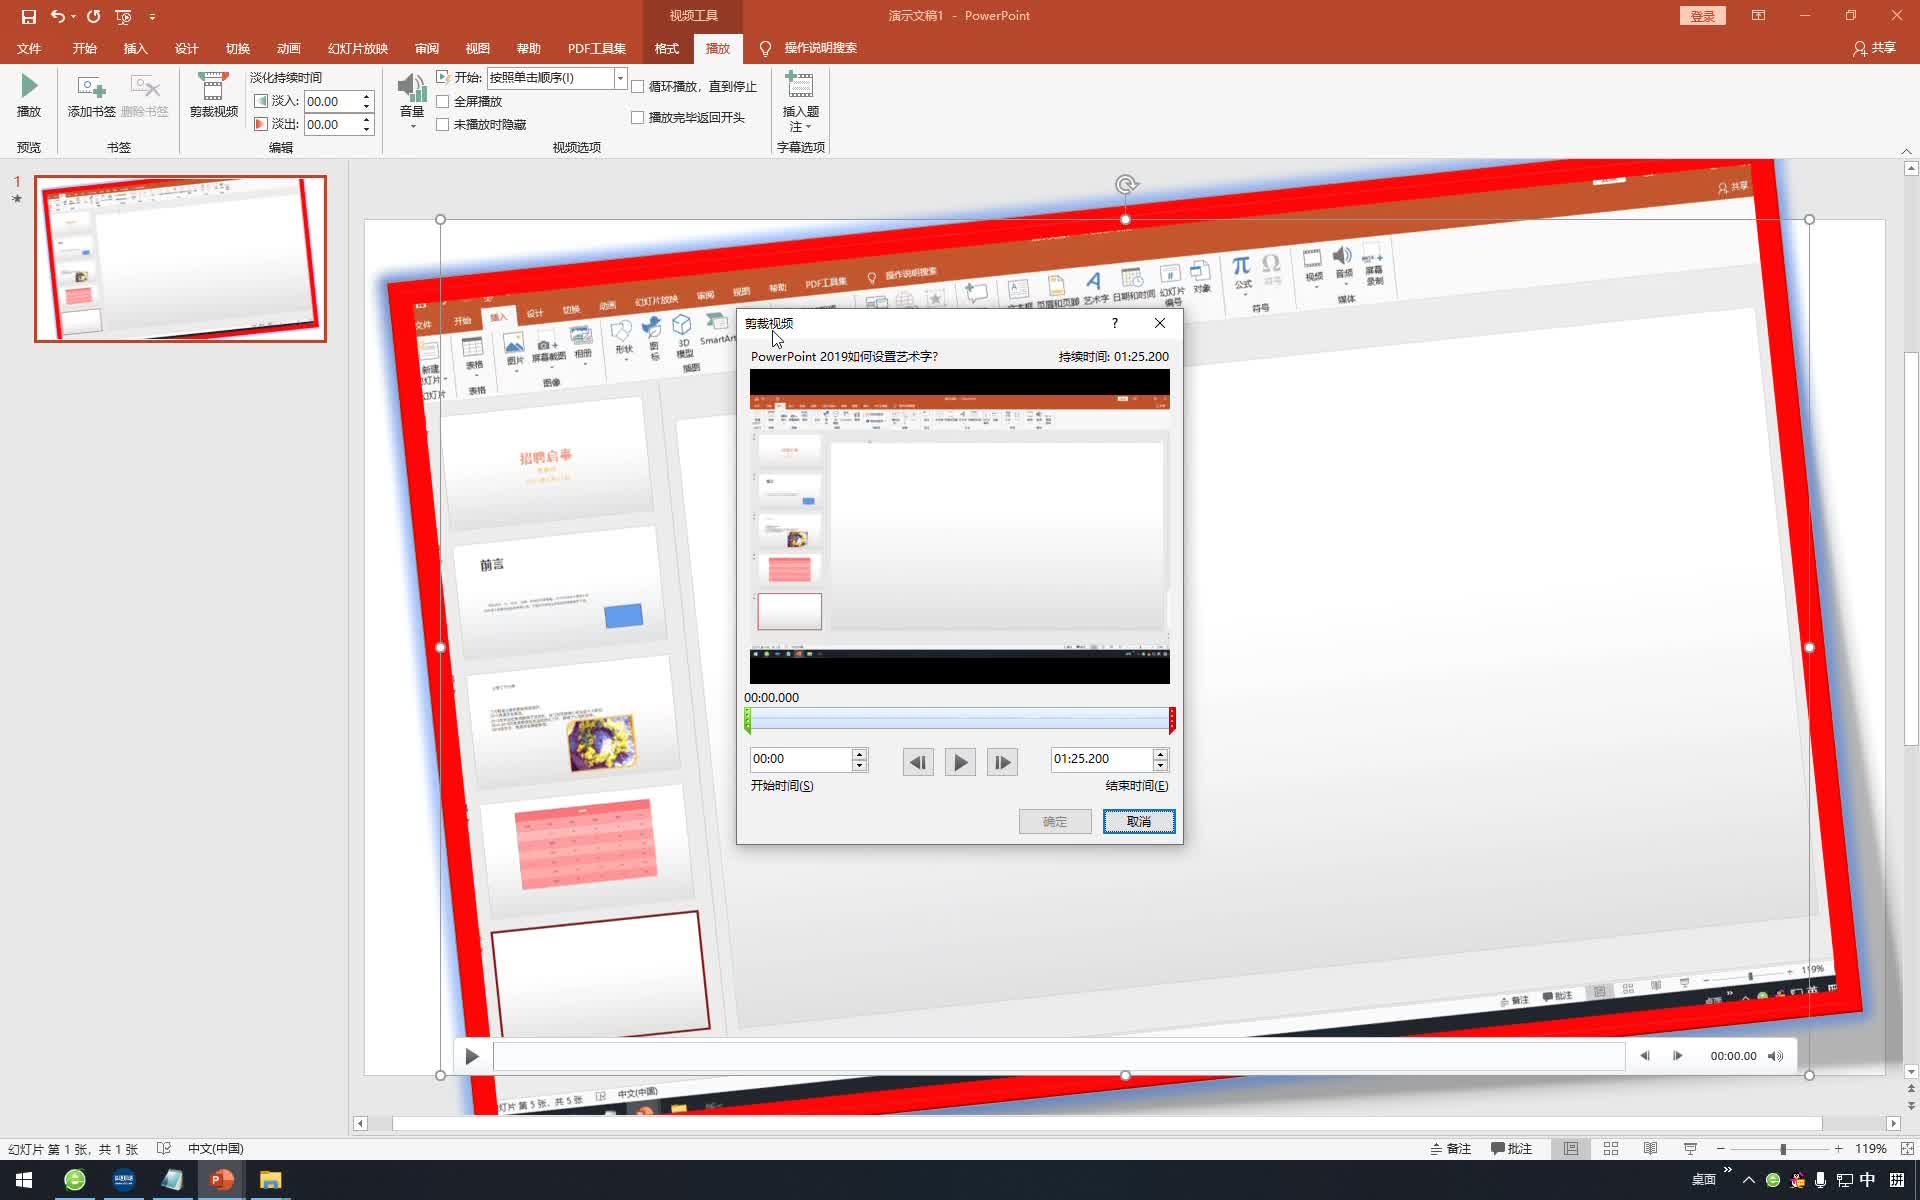Image resolution: width=1920 pixels, height=1200 pixels.
Task: Open Comments pane from status bar
Action: (1512, 1149)
